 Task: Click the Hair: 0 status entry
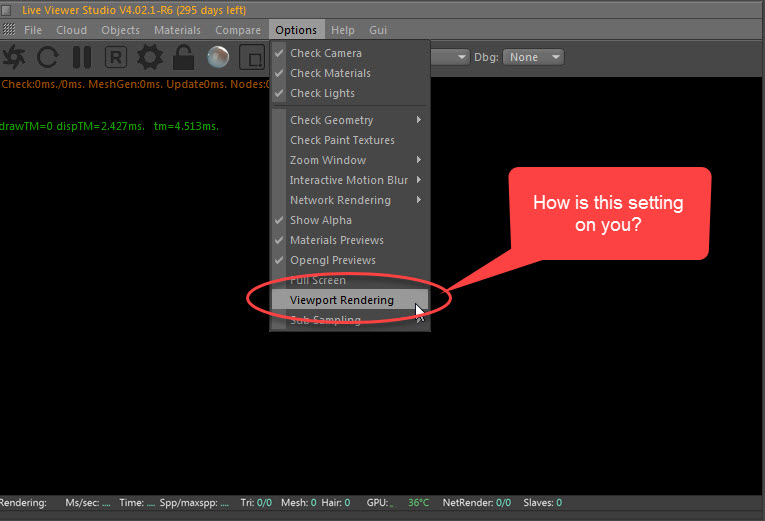(x=336, y=502)
